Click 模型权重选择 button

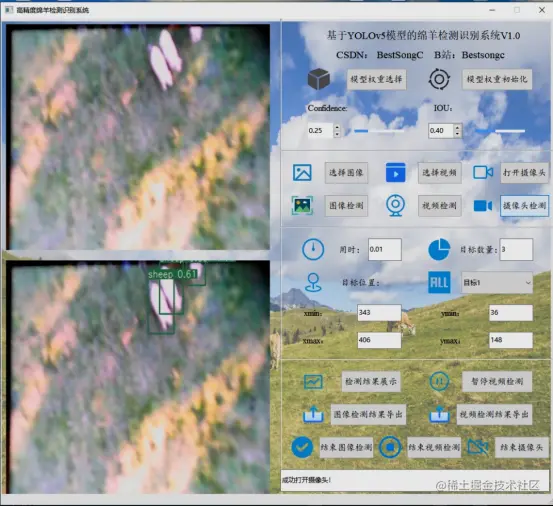coord(376,79)
